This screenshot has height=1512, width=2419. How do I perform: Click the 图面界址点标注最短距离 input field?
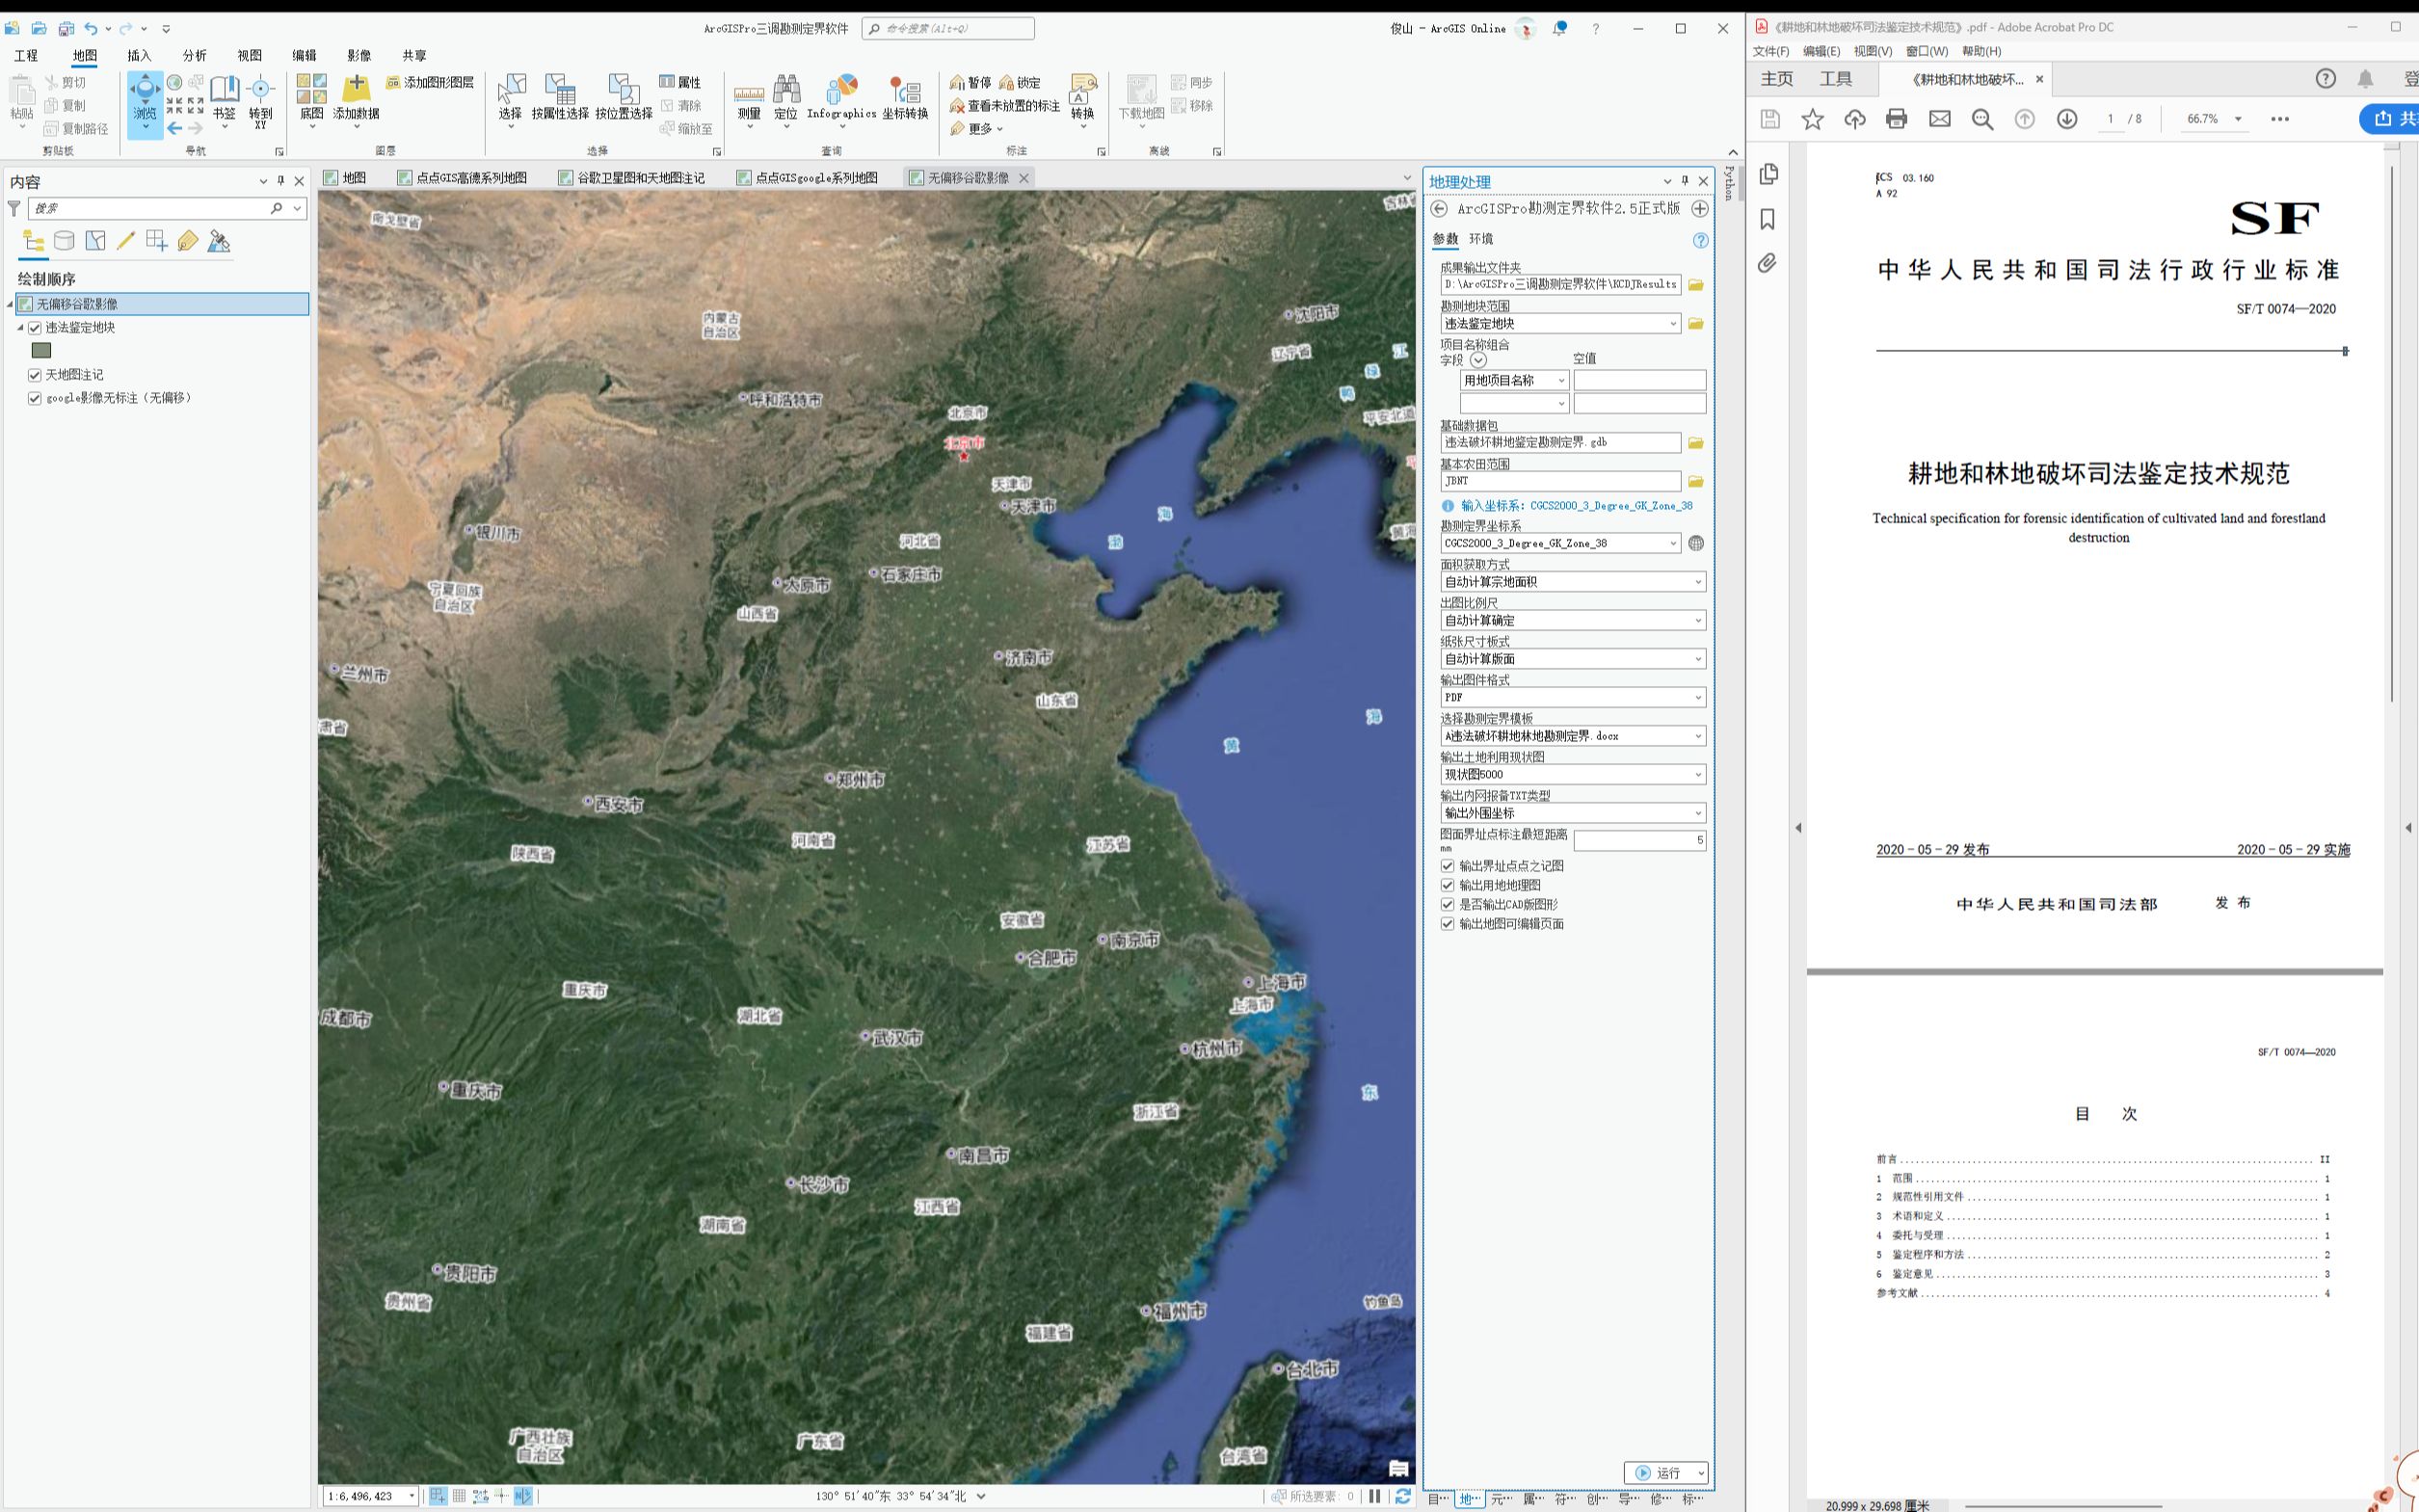(x=1639, y=840)
